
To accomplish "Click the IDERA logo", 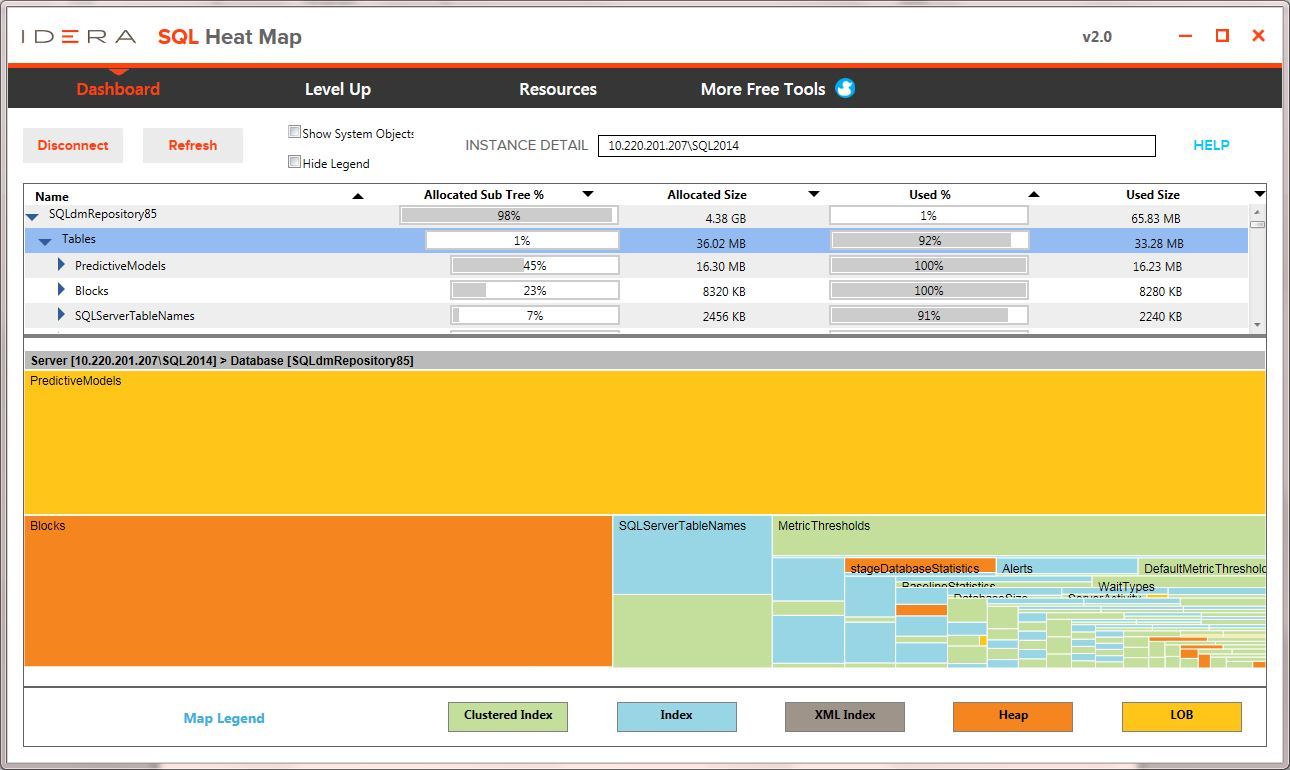I will 78,37.
